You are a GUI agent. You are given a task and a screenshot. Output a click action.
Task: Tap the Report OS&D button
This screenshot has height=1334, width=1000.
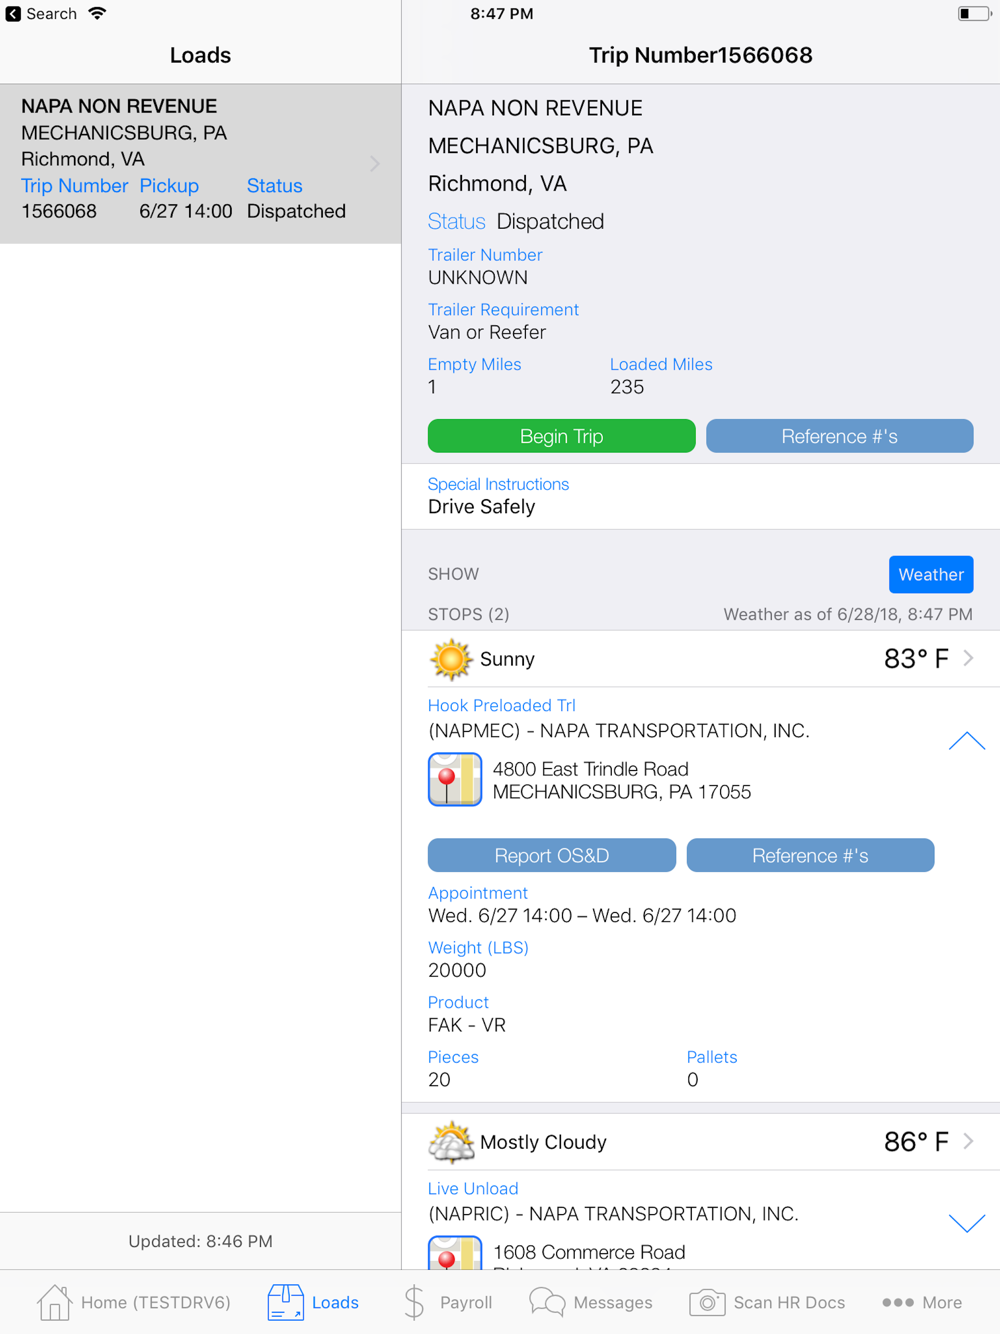pyautogui.click(x=552, y=855)
